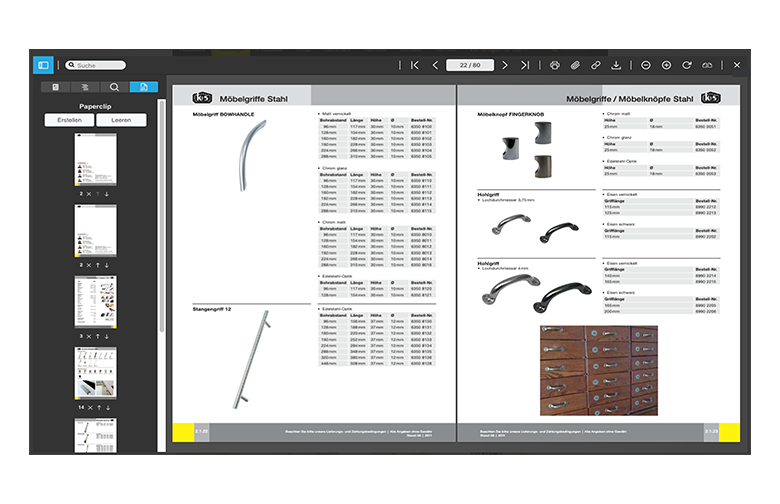Go to the next page
The height and width of the screenshot is (504, 780).
(505, 65)
